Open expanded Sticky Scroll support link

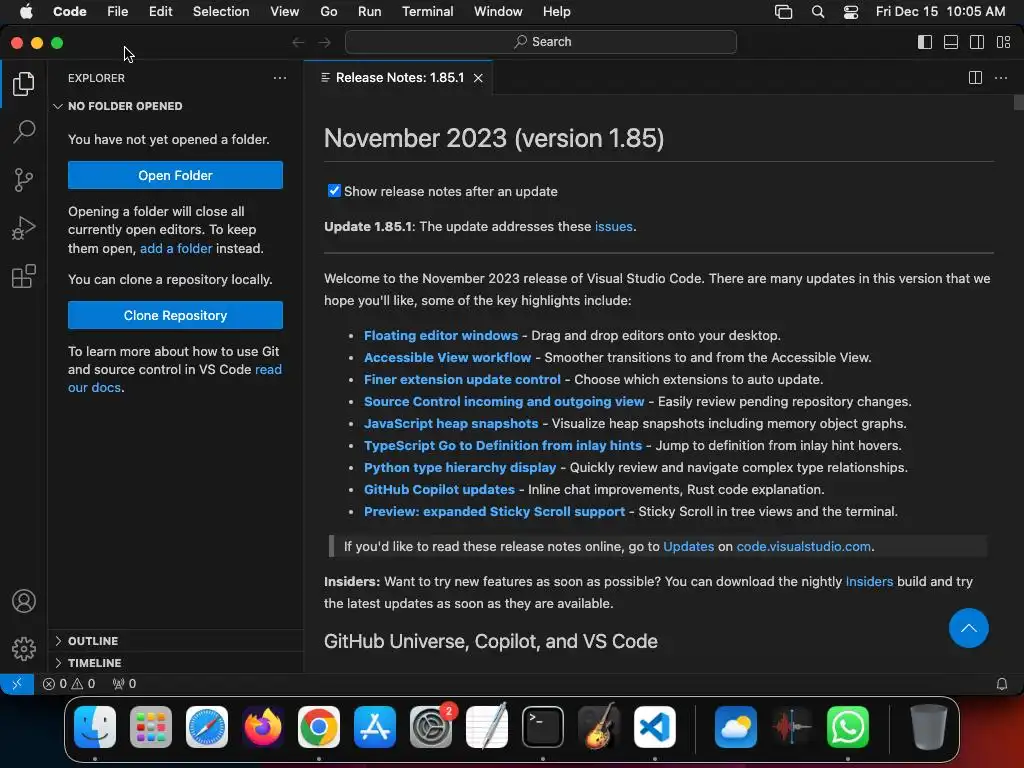coord(494,511)
